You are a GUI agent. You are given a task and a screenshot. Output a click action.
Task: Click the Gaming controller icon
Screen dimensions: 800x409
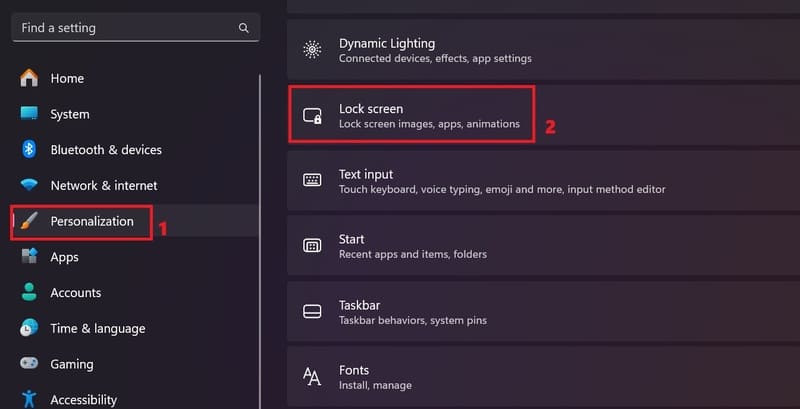click(29, 364)
